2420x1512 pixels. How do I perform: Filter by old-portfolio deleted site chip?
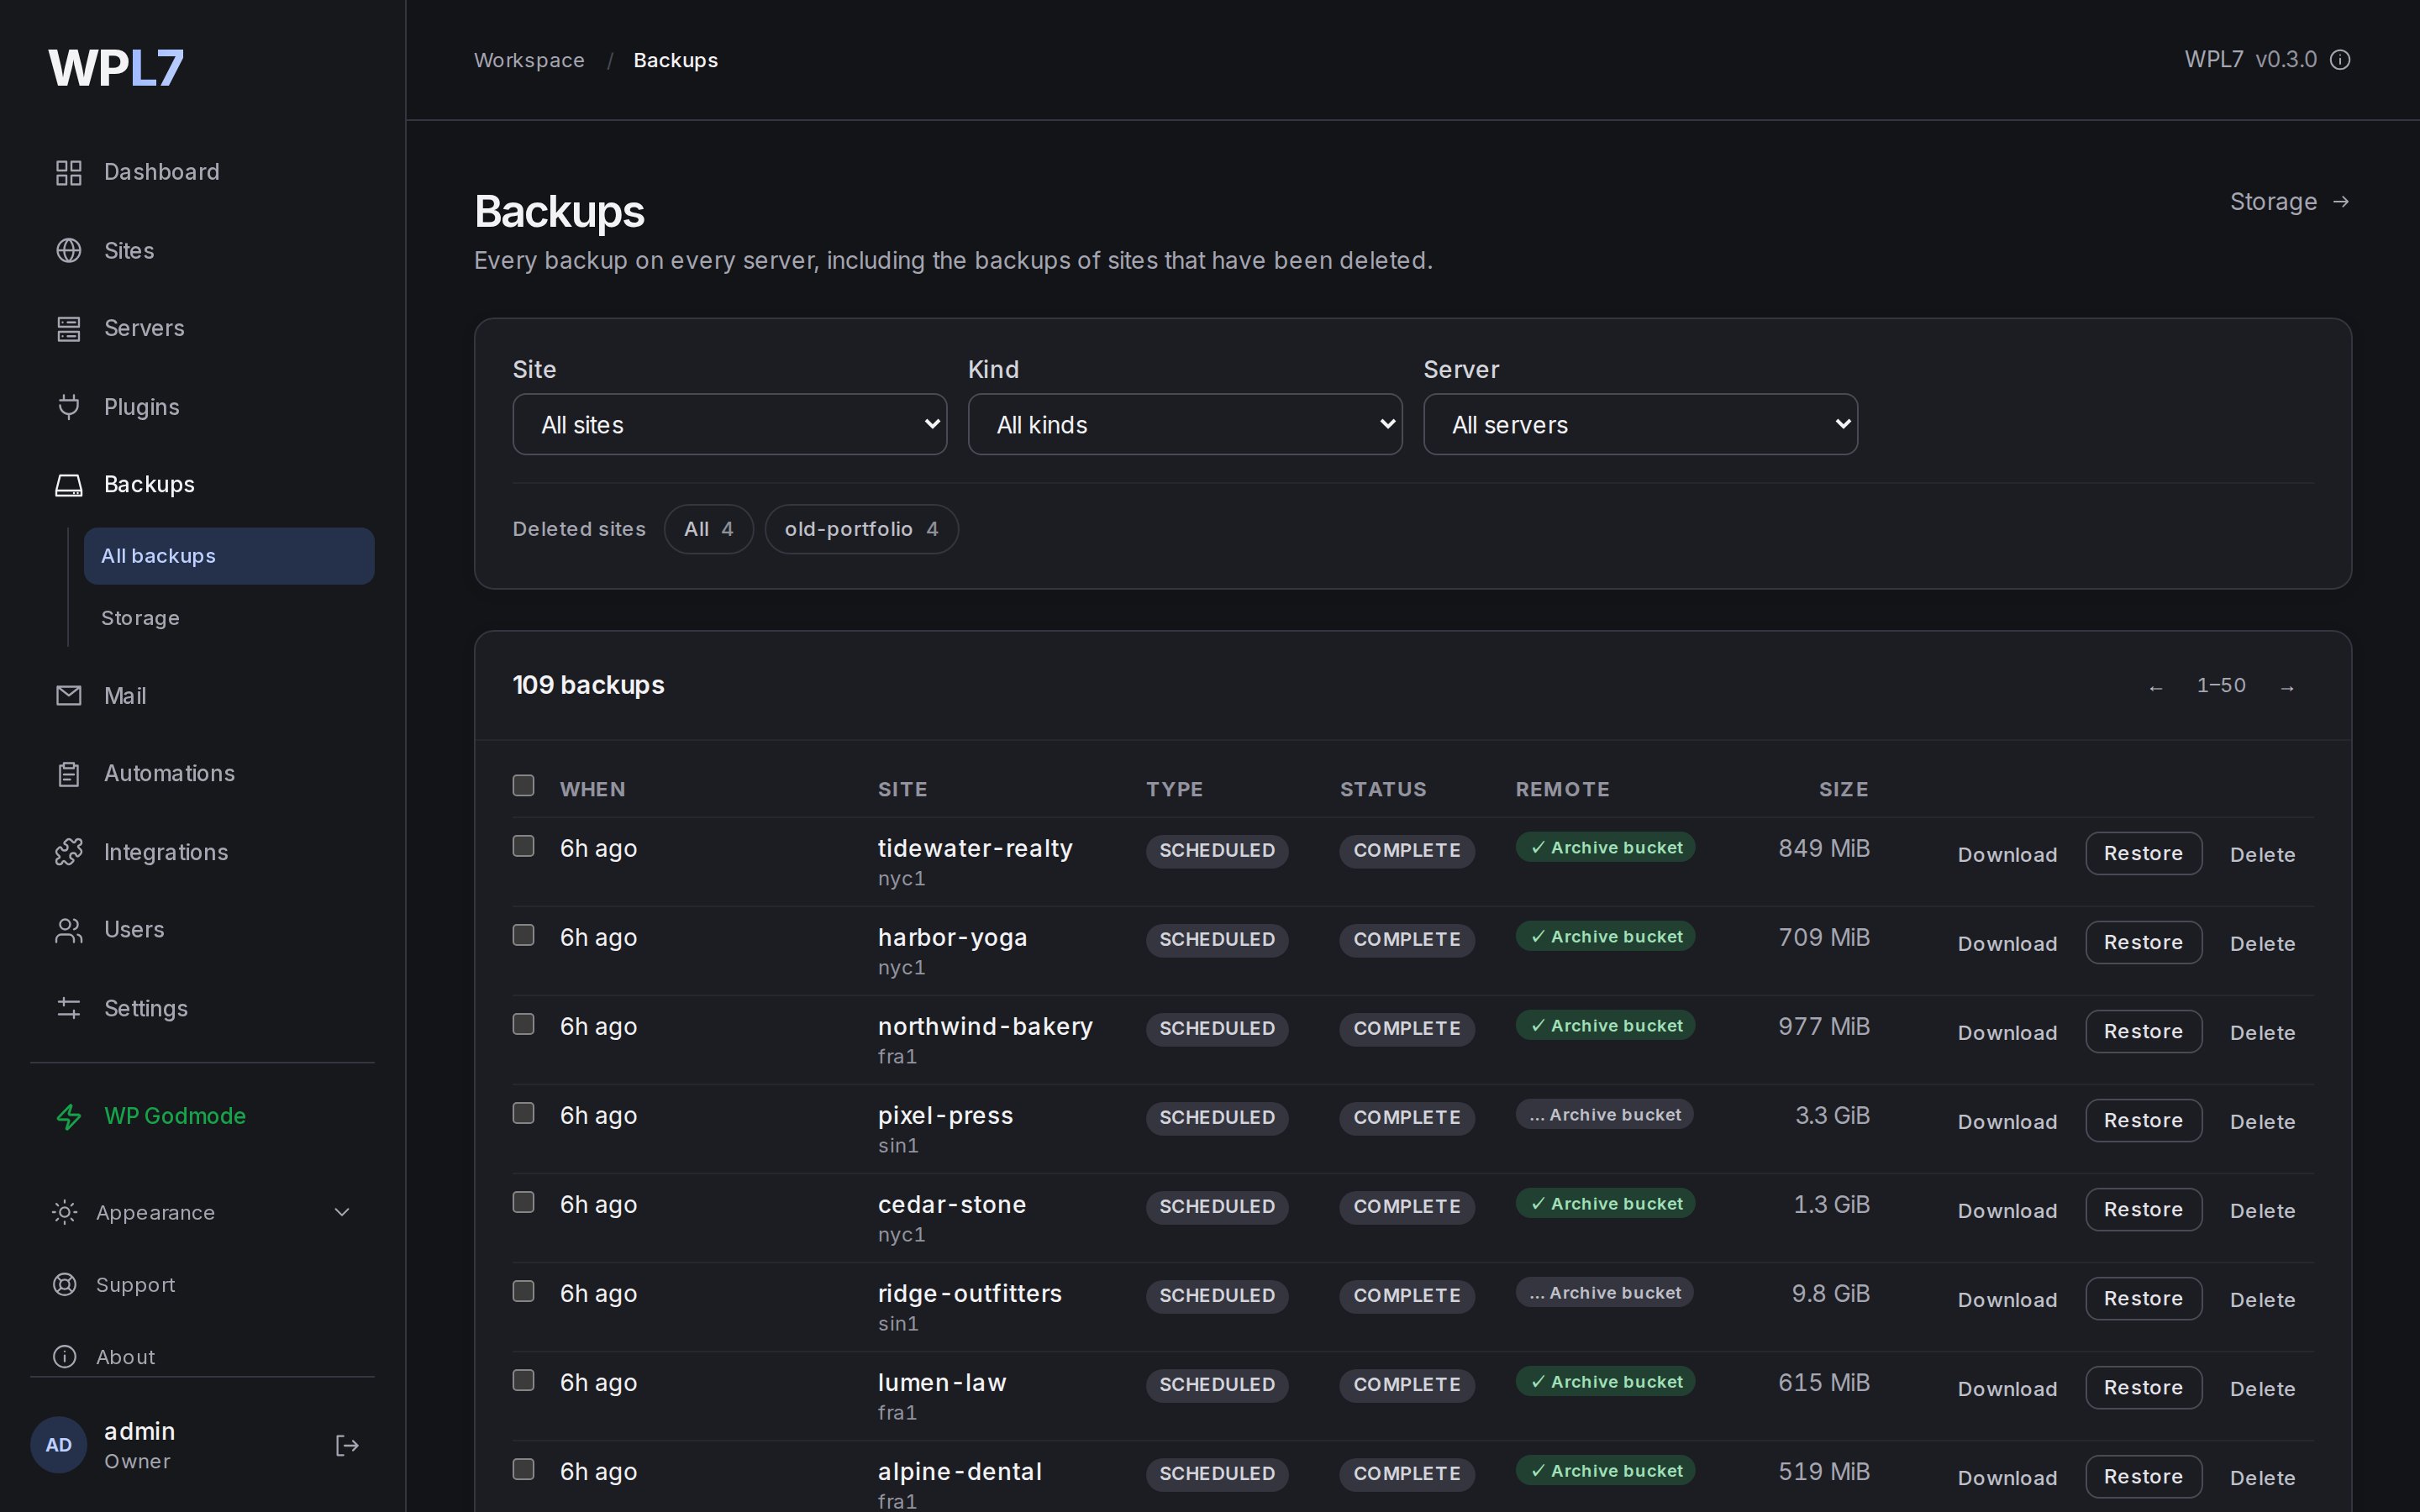(861, 529)
